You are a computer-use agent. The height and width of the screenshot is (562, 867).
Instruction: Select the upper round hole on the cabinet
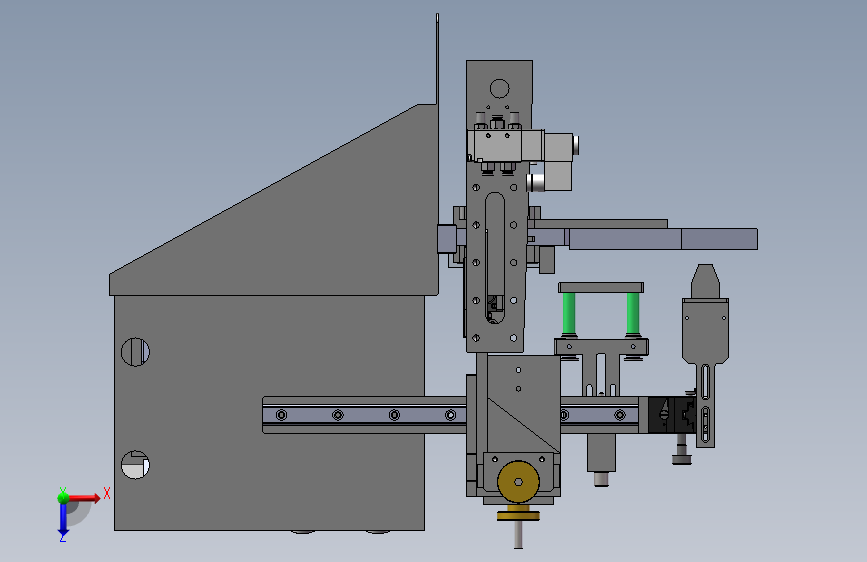[x=135, y=352]
